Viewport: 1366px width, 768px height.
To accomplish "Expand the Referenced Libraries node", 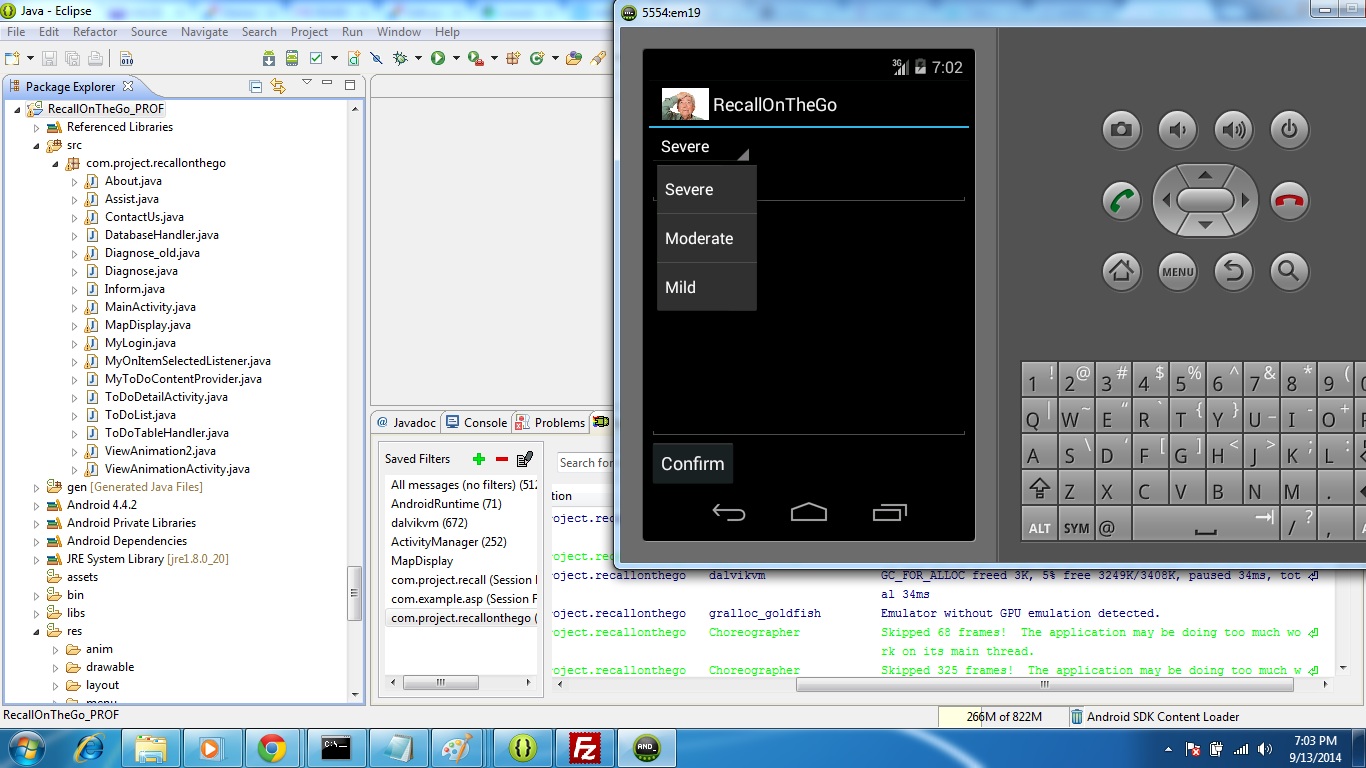I will pos(37,128).
